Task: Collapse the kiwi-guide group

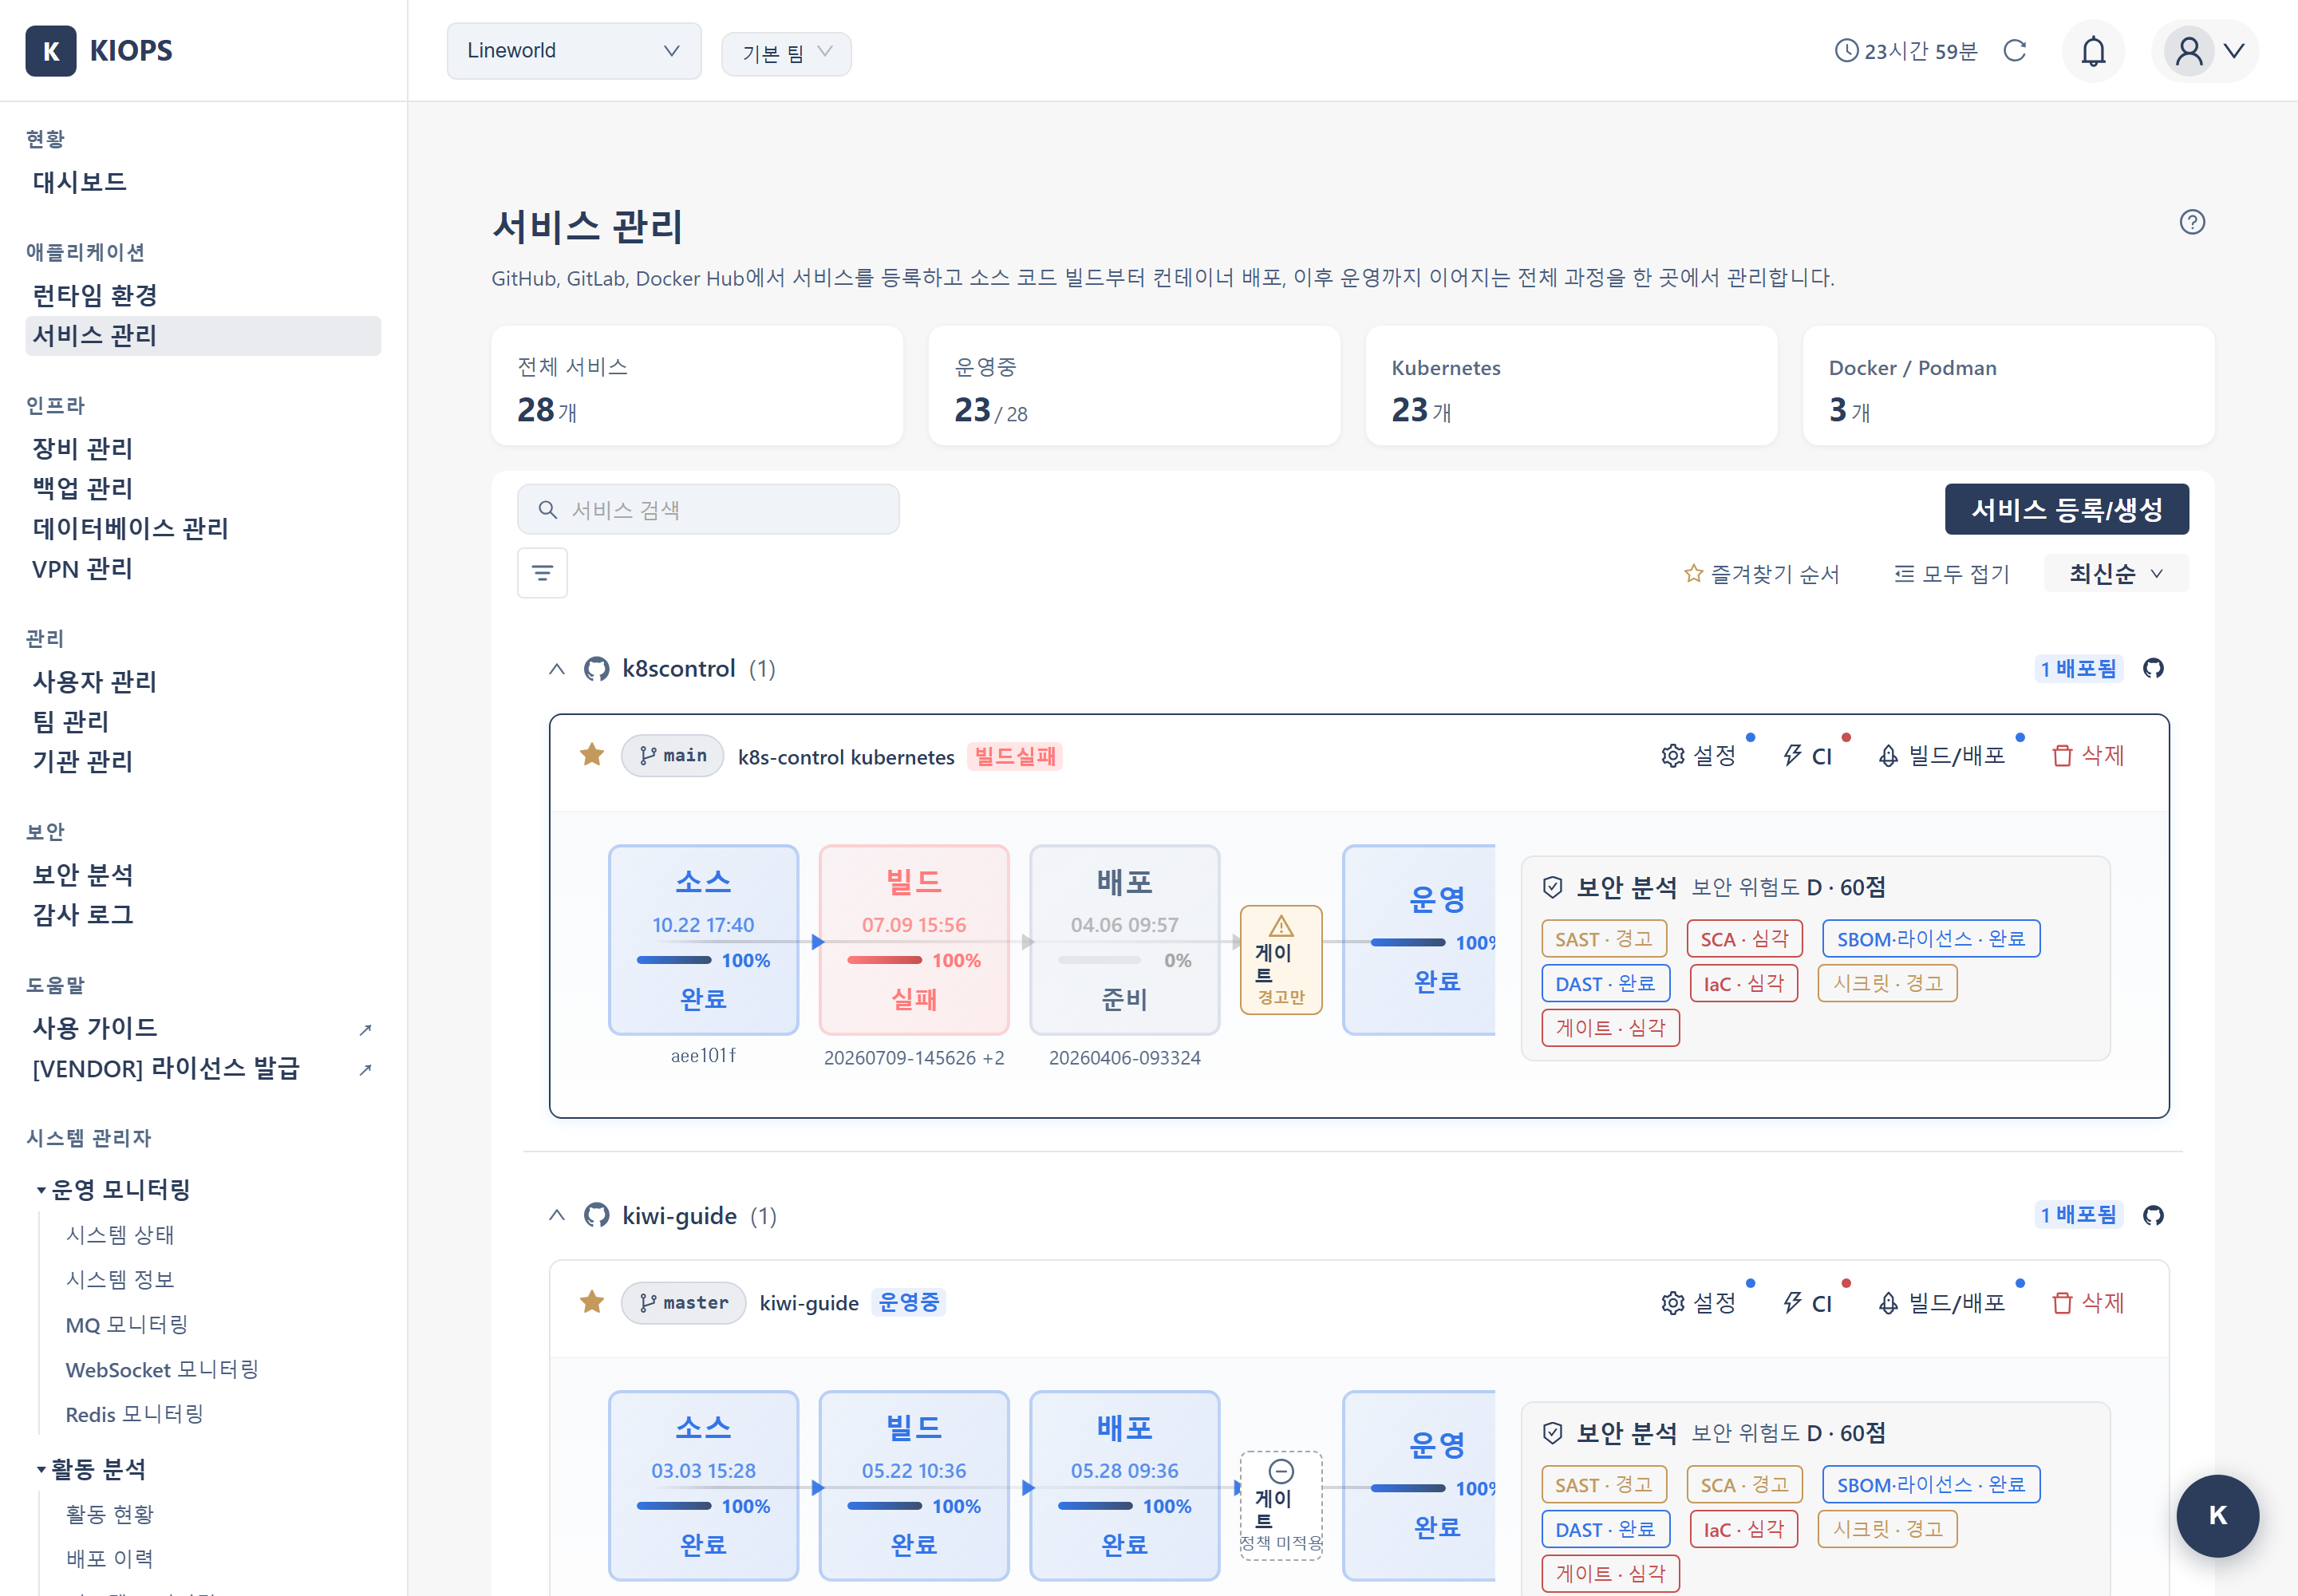Action: 557,1215
